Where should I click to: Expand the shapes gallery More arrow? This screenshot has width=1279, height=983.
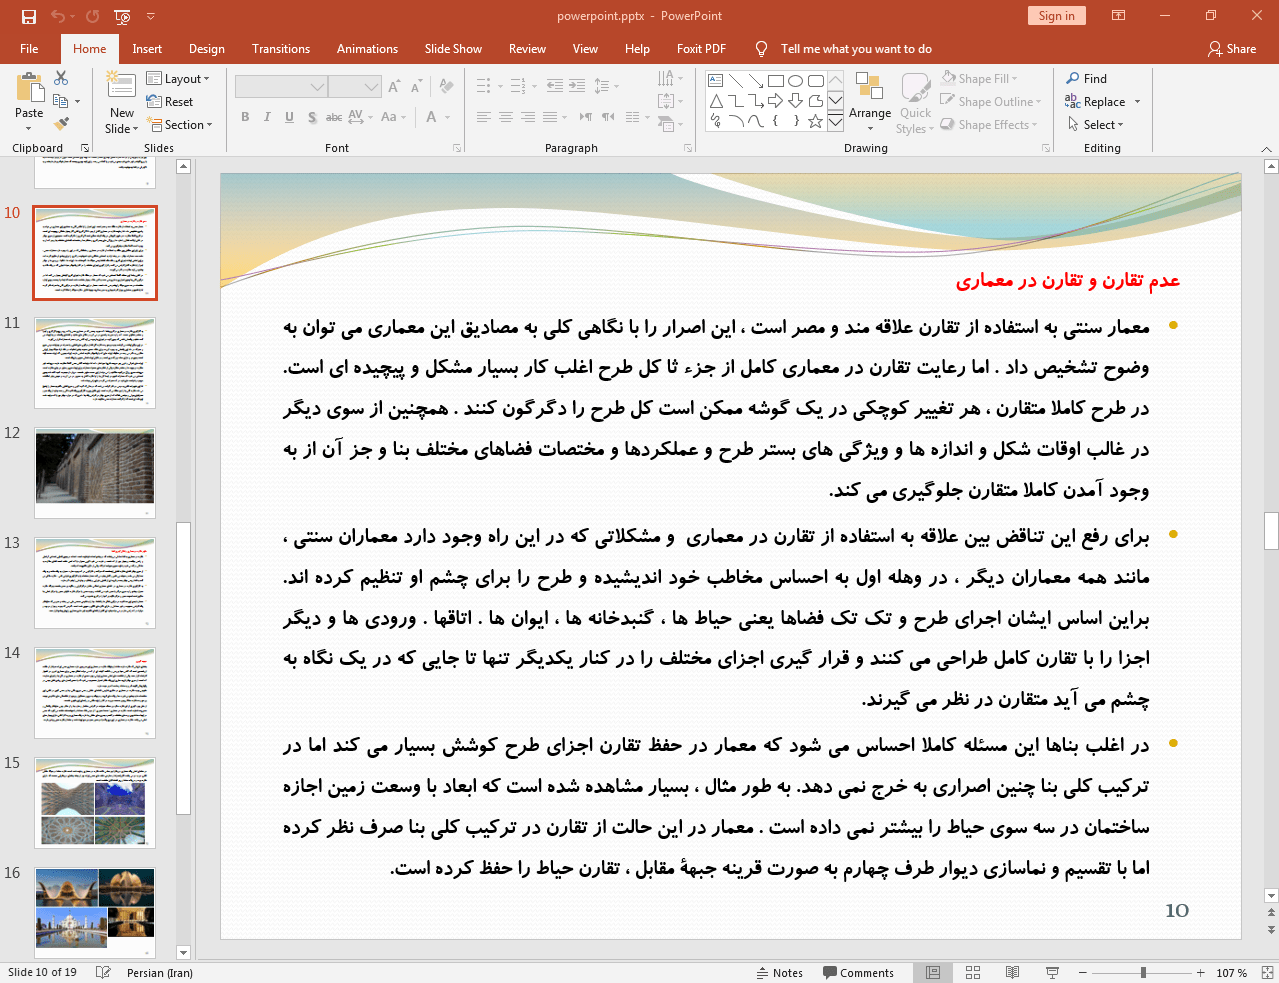coord(835,121)
